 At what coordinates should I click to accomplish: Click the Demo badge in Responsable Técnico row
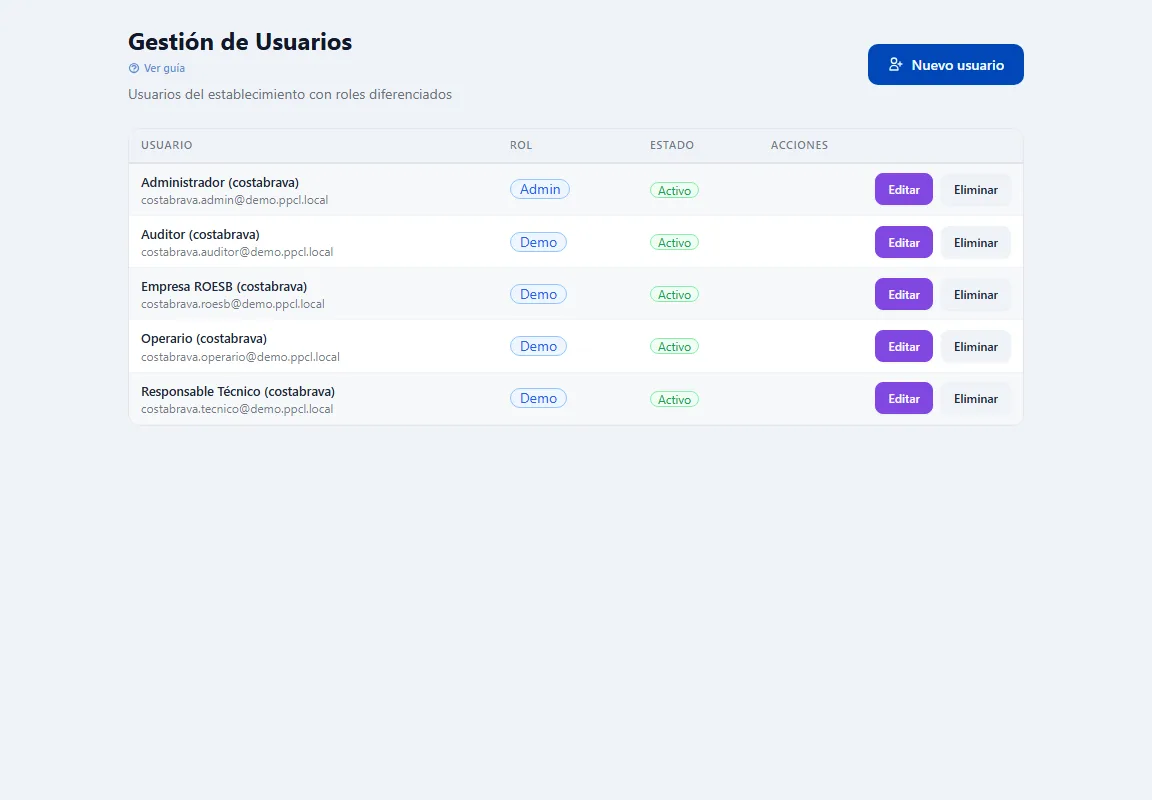(x=539, y=399)
